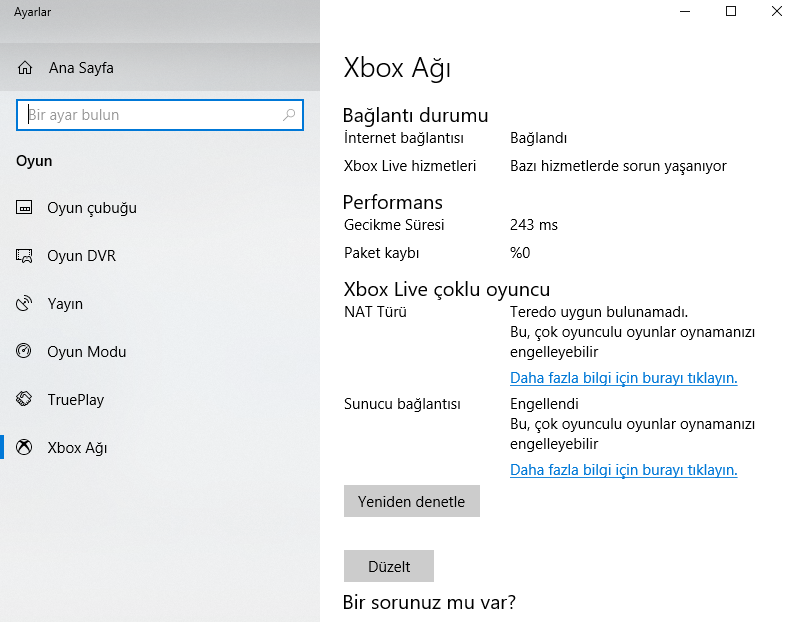Click the 'Xbox Live hizmetleri' label
The height and width of the screenshot is (622, 797).
410,166
